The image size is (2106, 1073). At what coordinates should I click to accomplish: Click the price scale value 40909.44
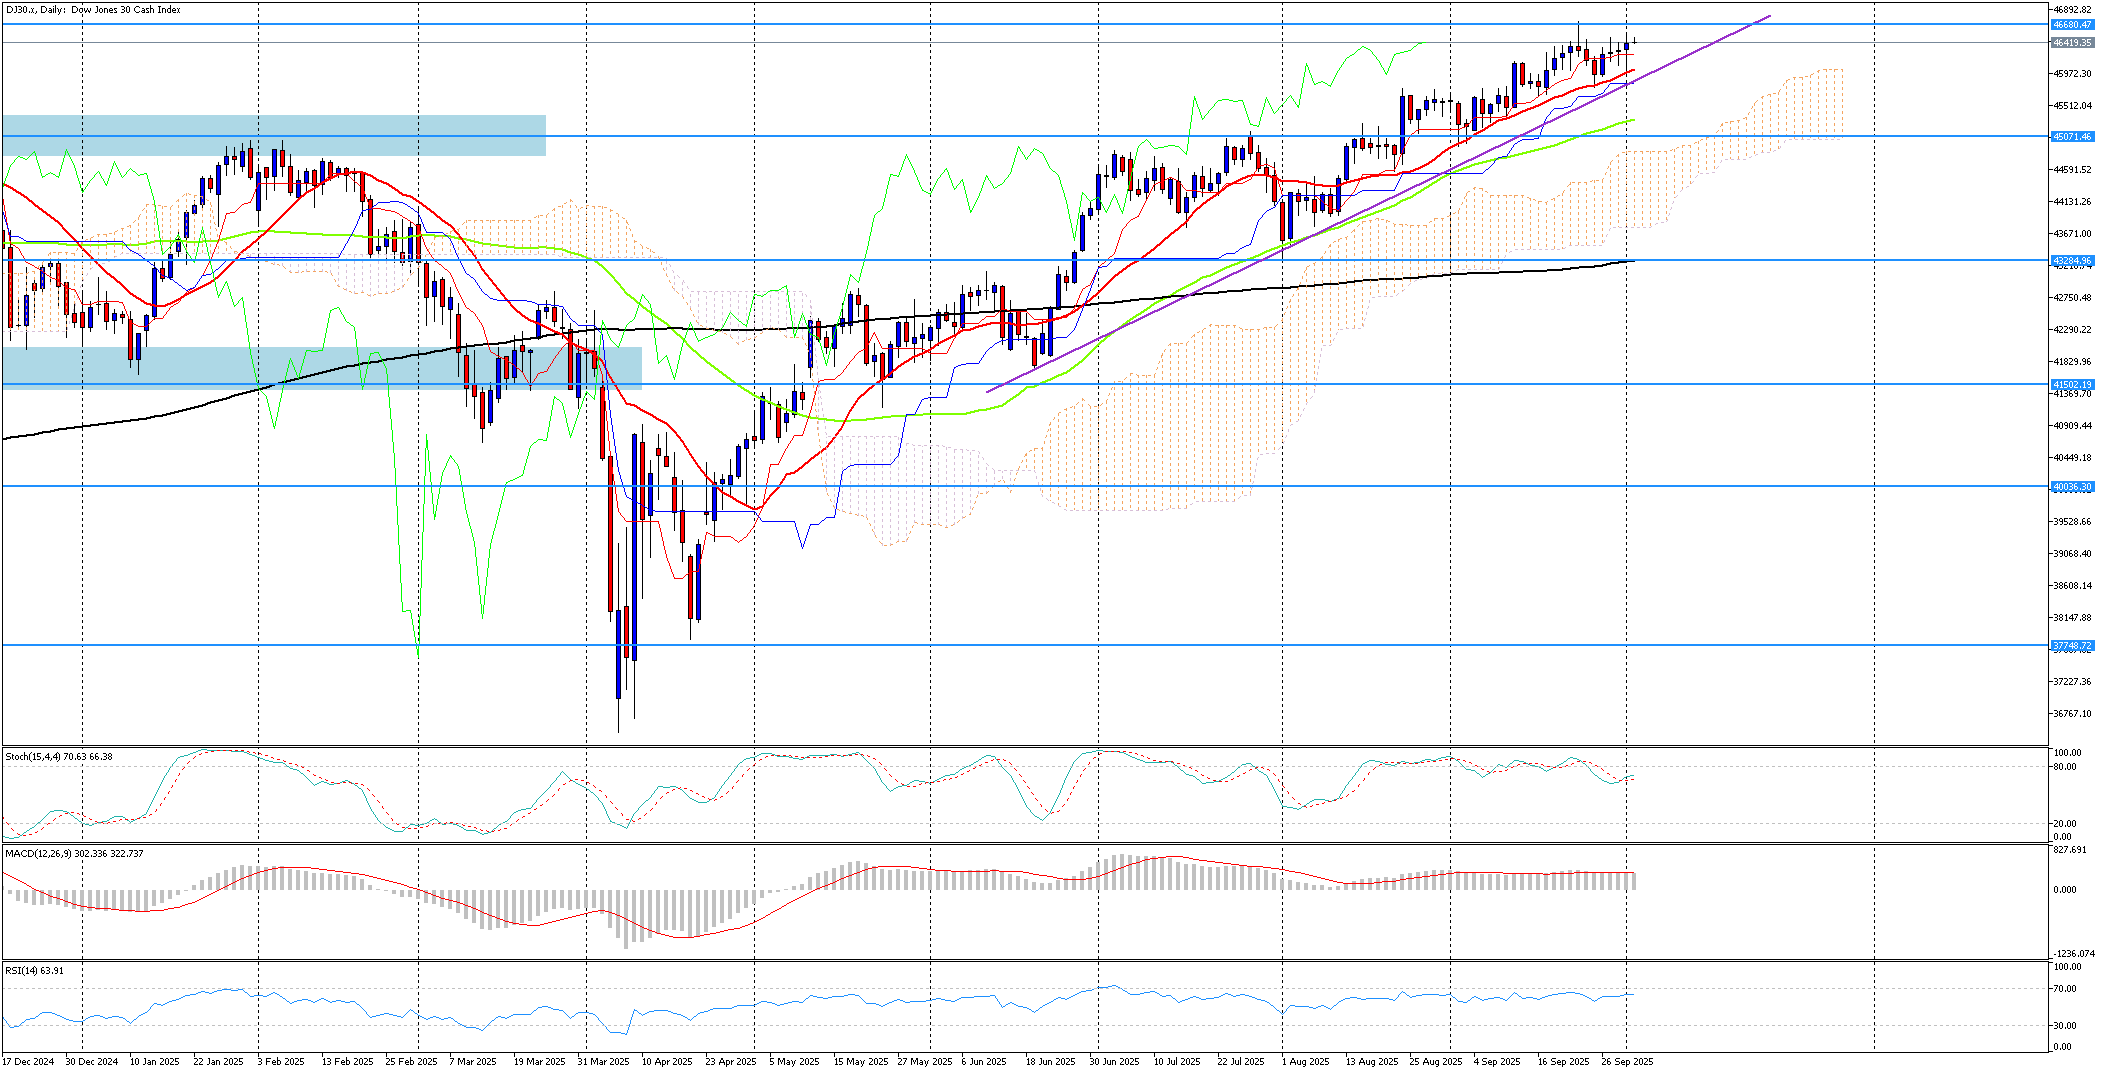coord(2072,426)
